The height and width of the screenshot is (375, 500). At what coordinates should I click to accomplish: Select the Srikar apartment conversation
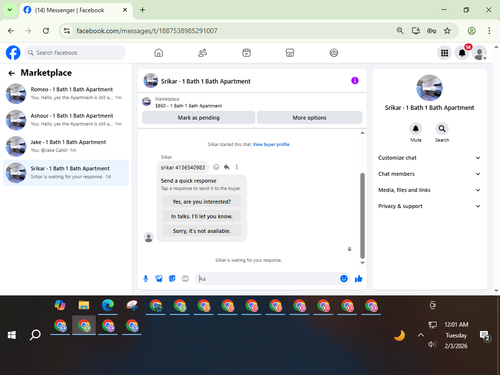[66, 173]
